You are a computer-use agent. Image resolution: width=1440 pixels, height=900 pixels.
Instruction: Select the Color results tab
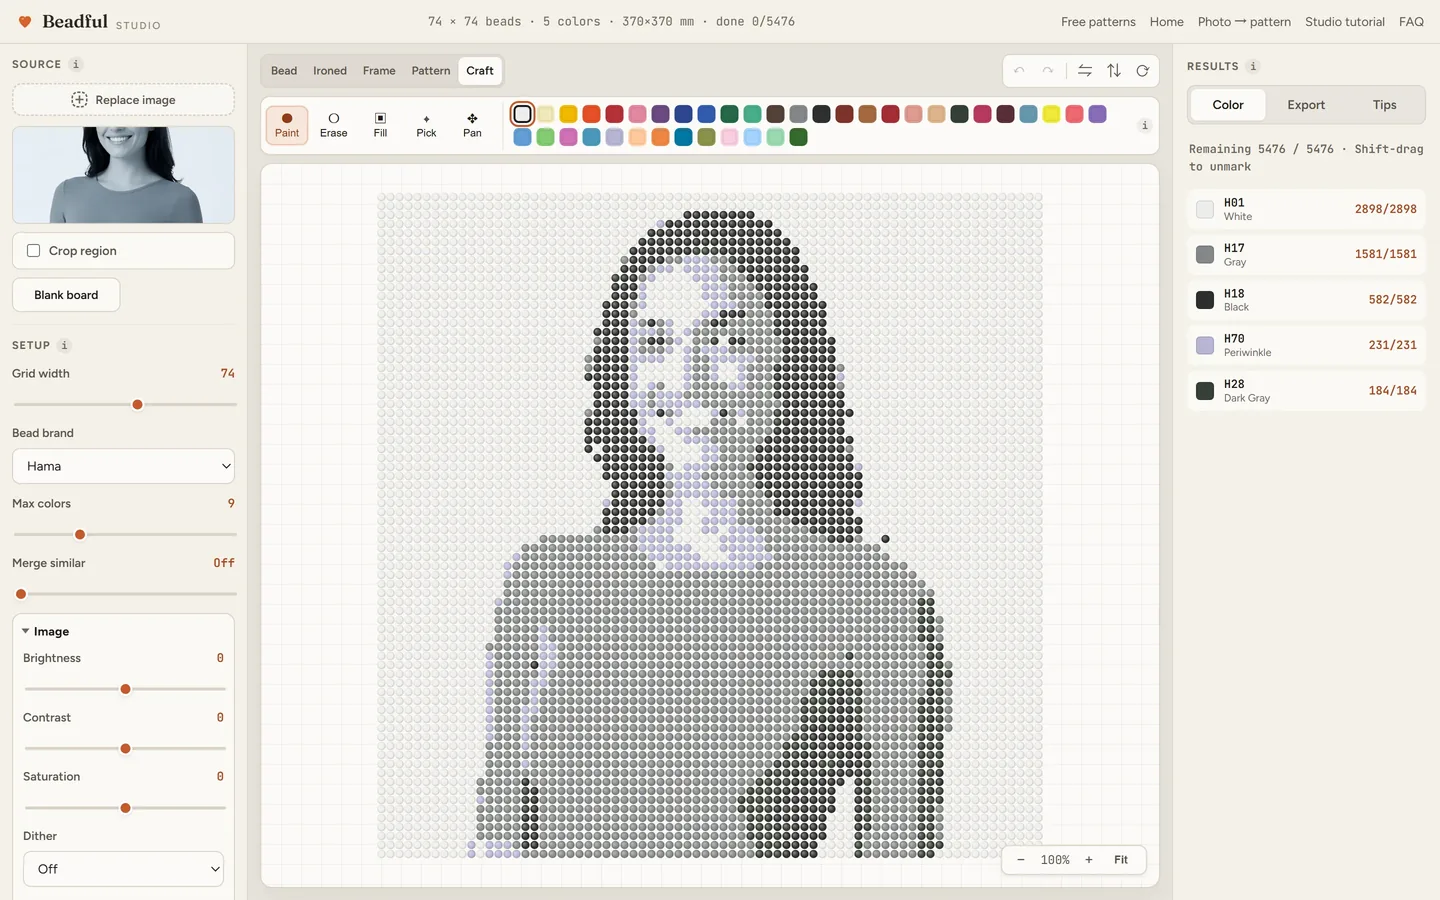[1228, 105]
